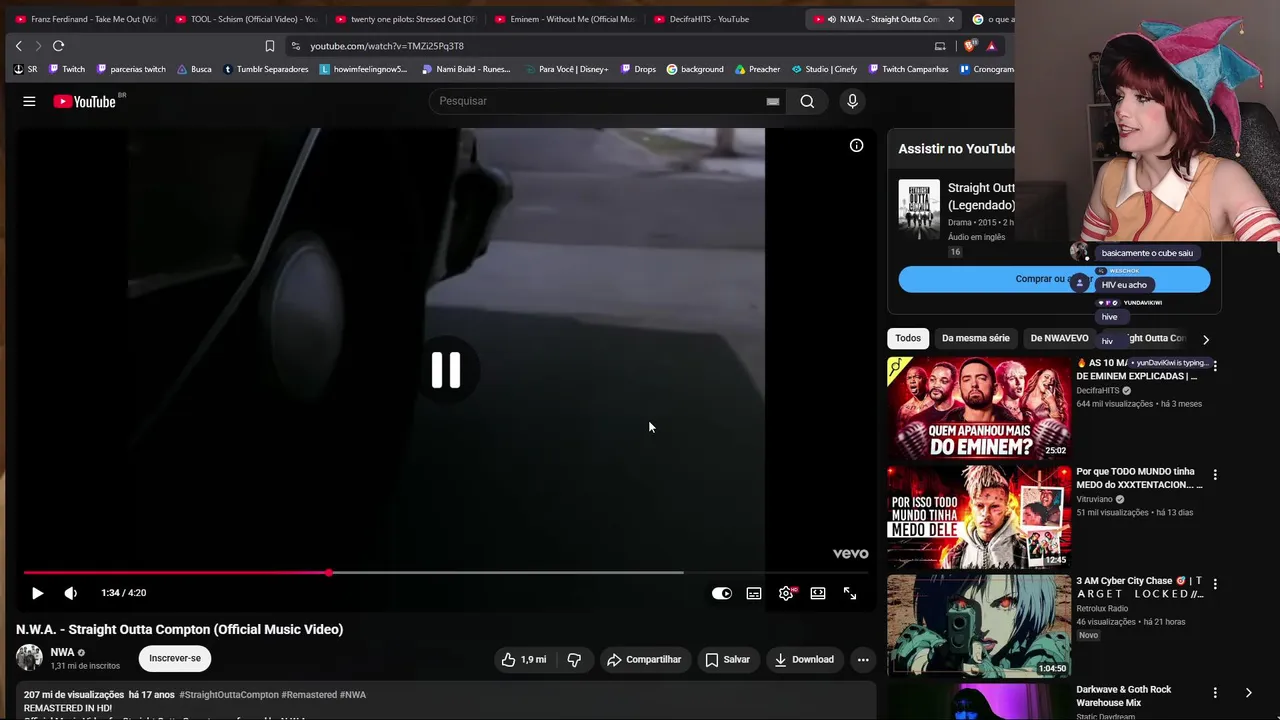Resume playback with the play button
This screenshot has height=720, width=1280.
coord(37,593)
